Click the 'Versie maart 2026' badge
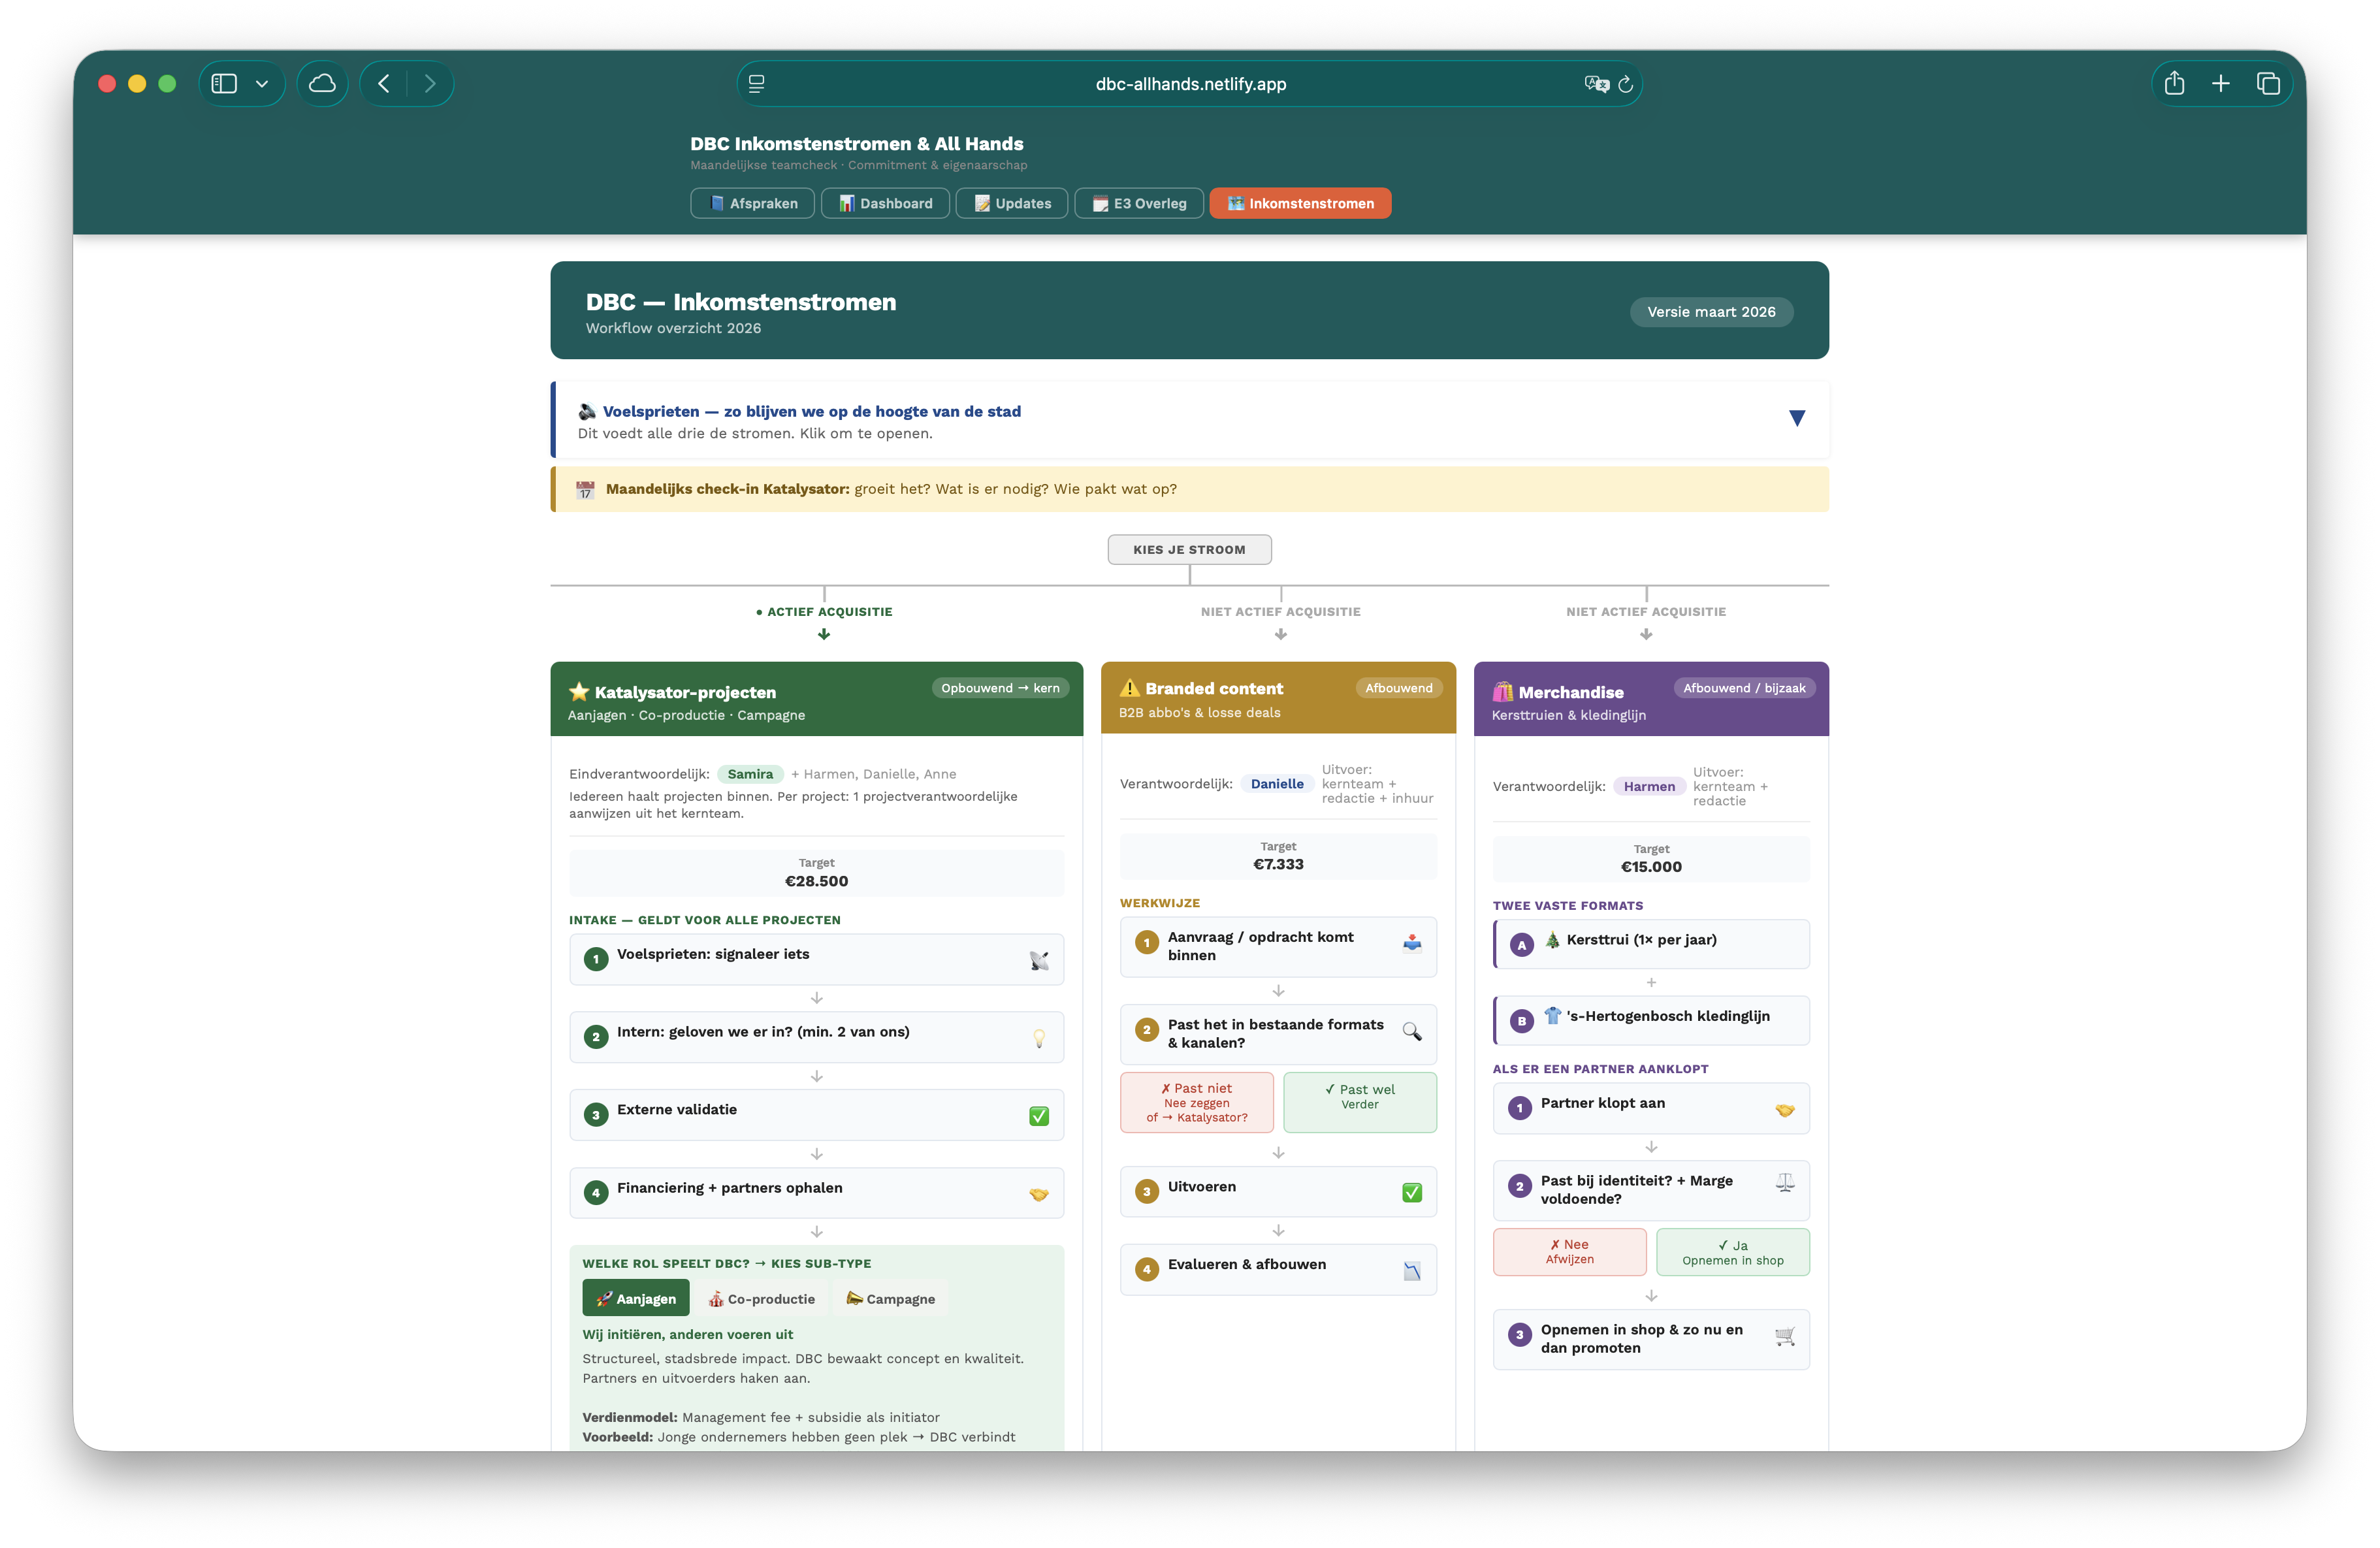2380x1548 pixels. point(1711,311)
